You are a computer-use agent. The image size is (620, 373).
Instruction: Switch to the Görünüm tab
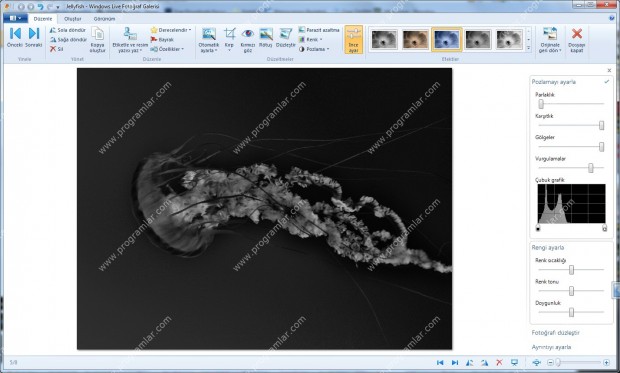tap(104, 19)
